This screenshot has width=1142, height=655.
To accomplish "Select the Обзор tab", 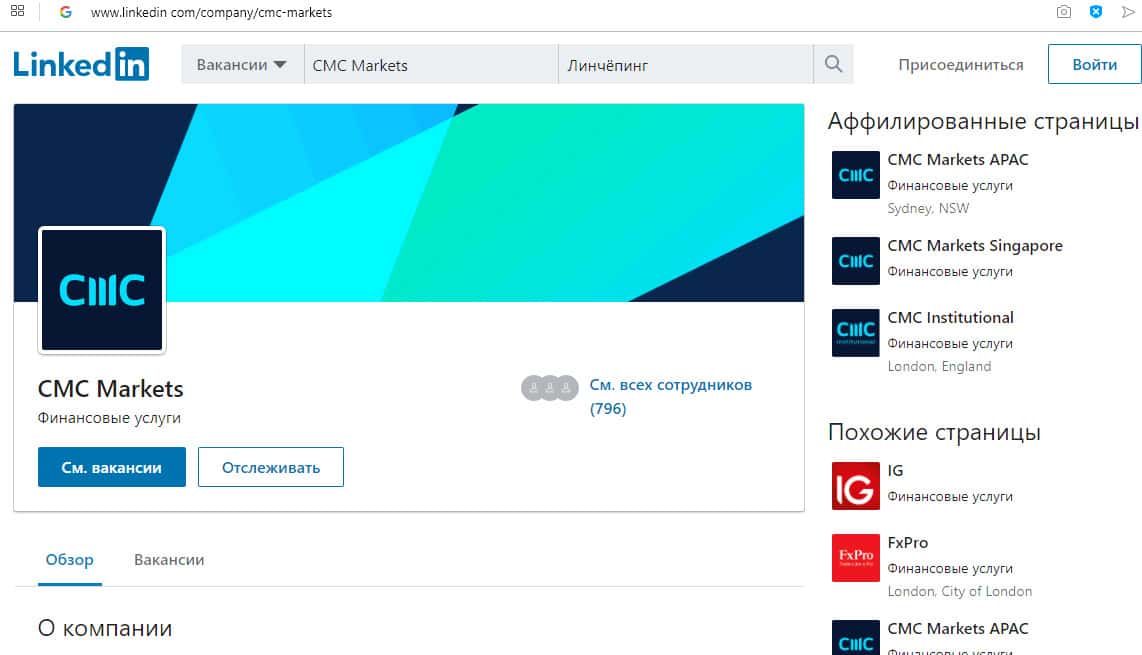I will click(70, 560).
